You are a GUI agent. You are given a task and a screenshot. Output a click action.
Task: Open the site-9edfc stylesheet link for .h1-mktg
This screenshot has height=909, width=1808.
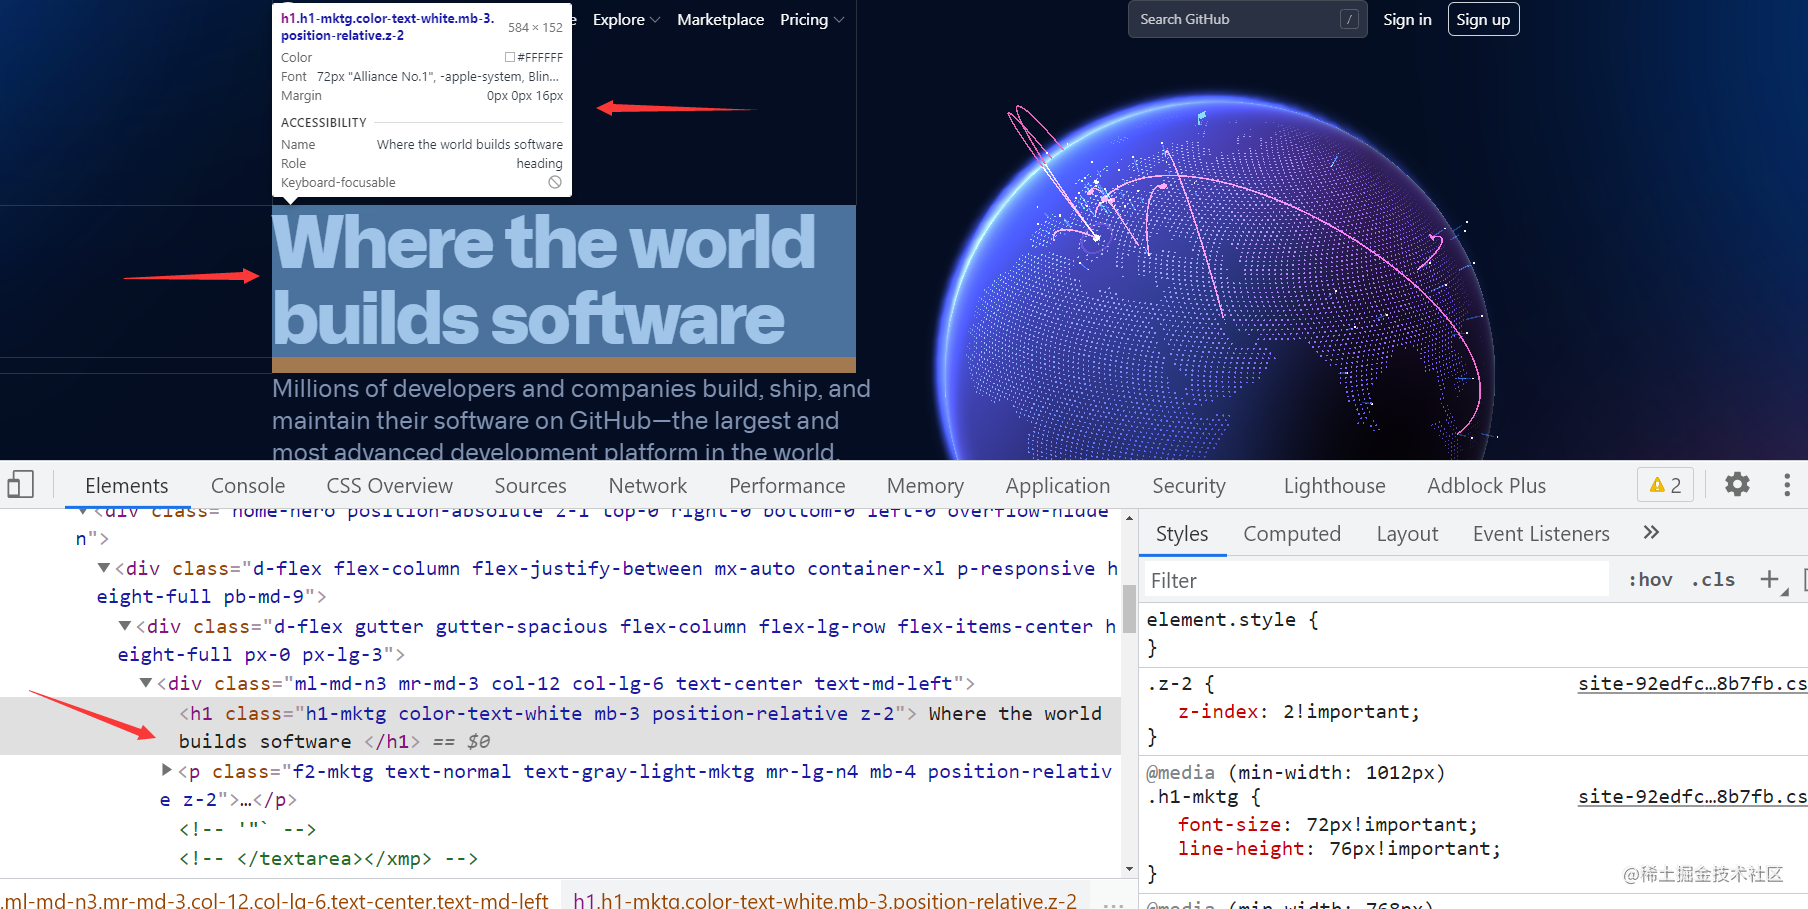click(1690, 796)
